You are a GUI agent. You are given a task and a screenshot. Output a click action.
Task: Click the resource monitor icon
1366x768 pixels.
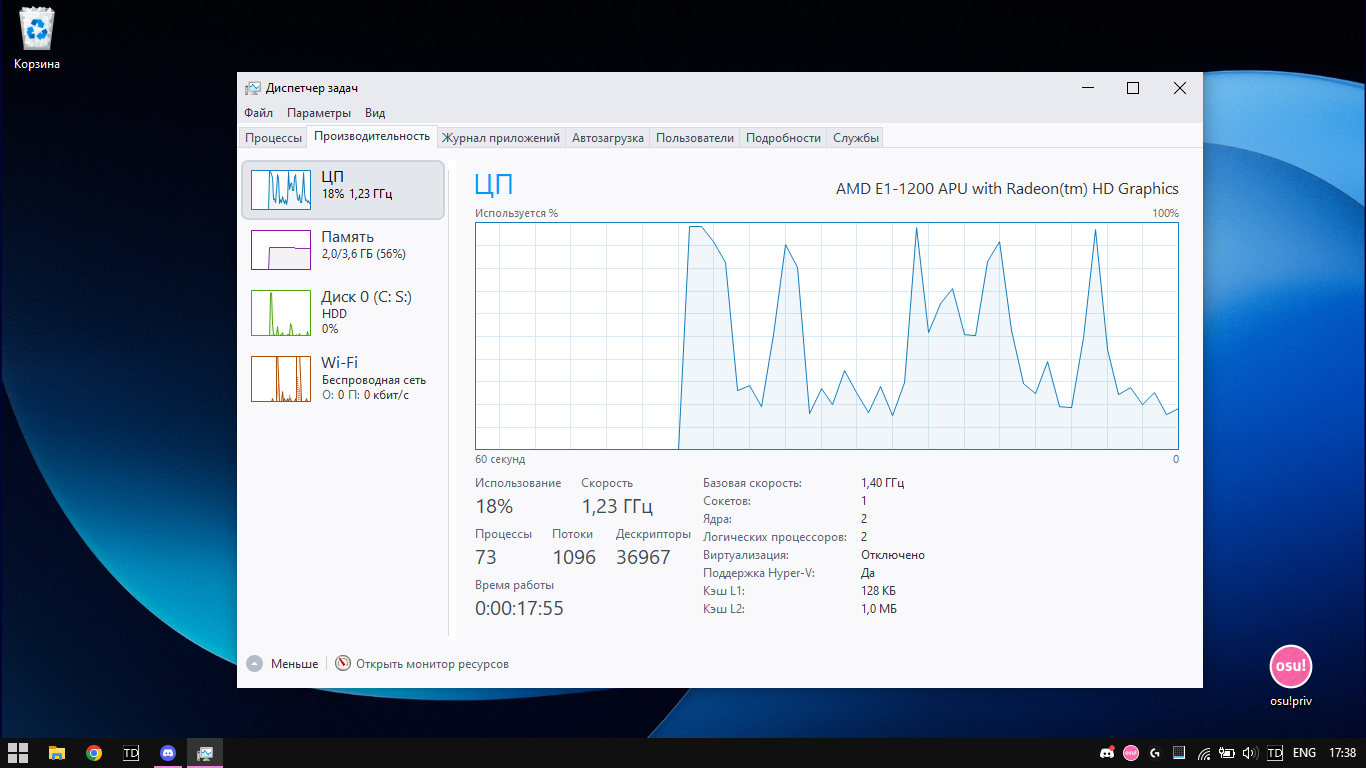pyautogui.click(x=343, y=664)
